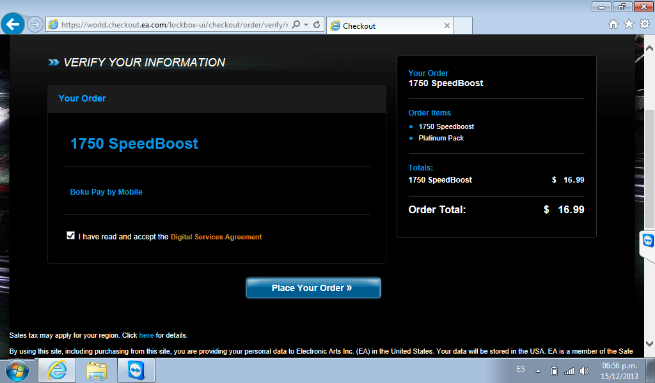The width and height of the screenshot is (655, 383).
Task: Click the ES language indicator in tray
Action: pos(520,369)
